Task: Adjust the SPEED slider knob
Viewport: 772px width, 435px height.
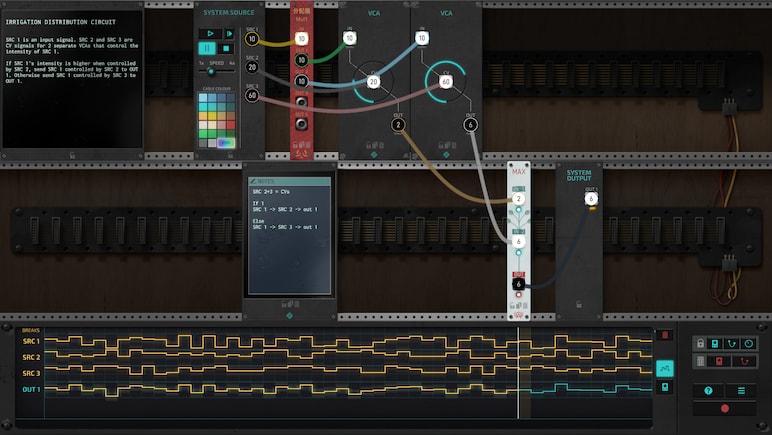Action: point(211,72)
